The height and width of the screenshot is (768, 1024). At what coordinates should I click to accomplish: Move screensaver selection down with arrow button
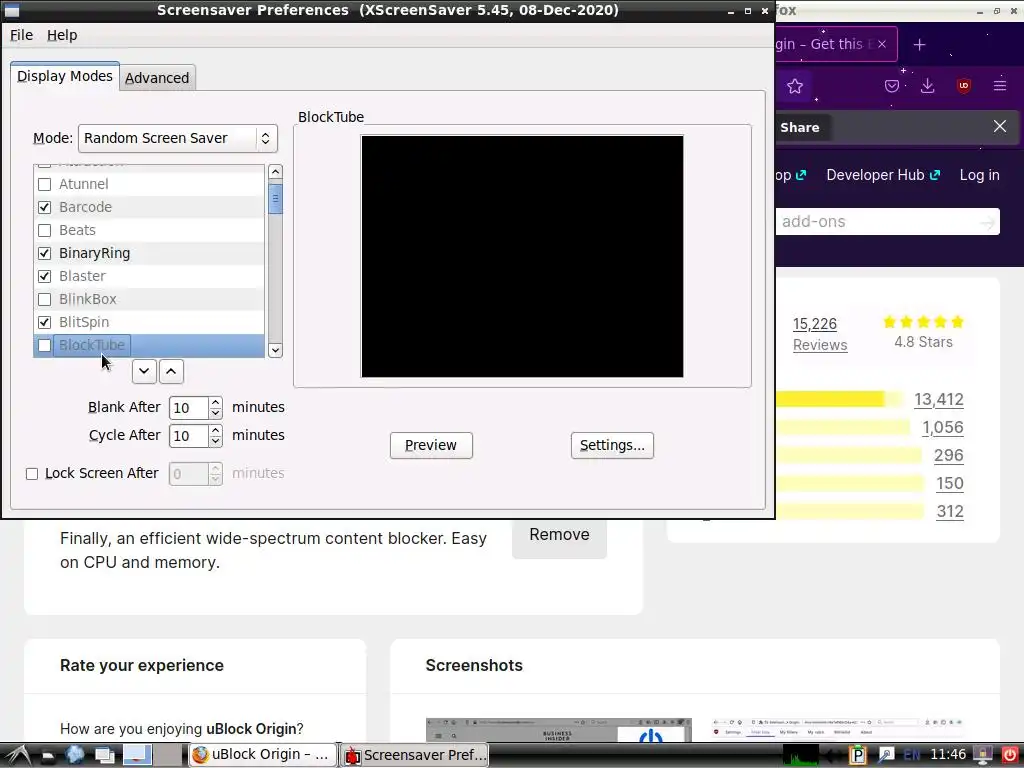click(144, 371)
